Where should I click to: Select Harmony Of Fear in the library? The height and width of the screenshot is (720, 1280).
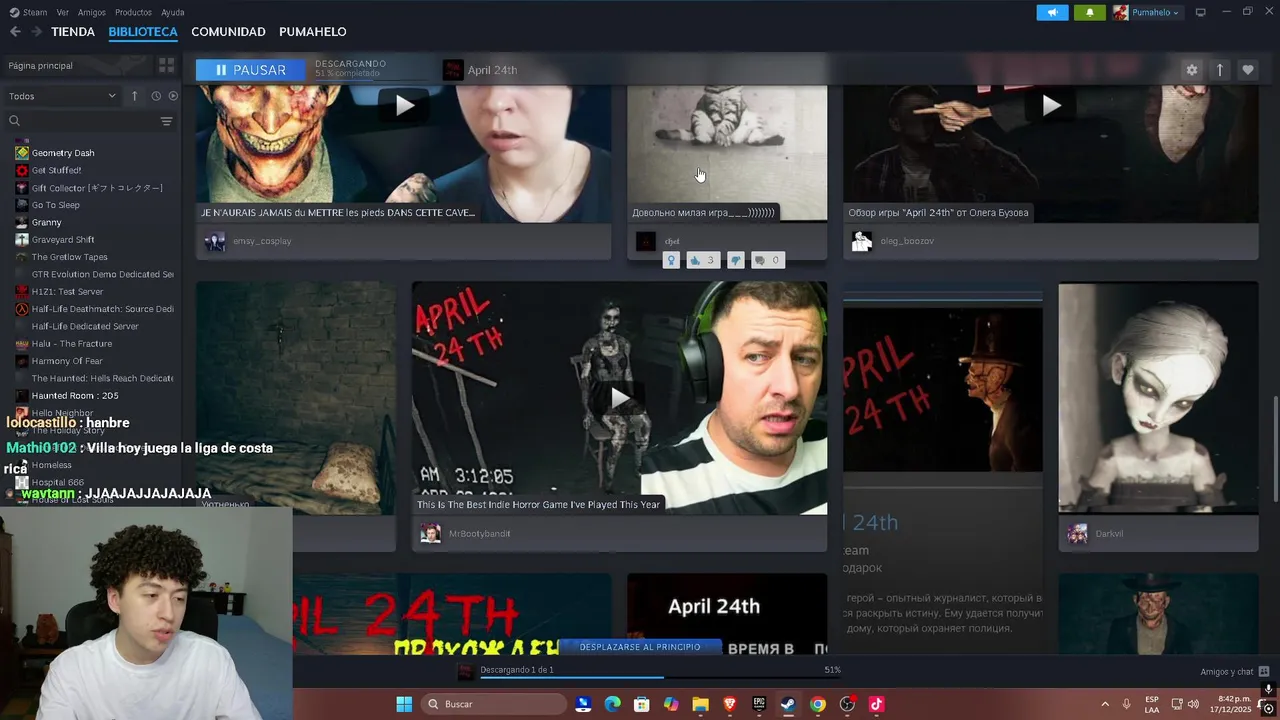click(x=67, y=361)
